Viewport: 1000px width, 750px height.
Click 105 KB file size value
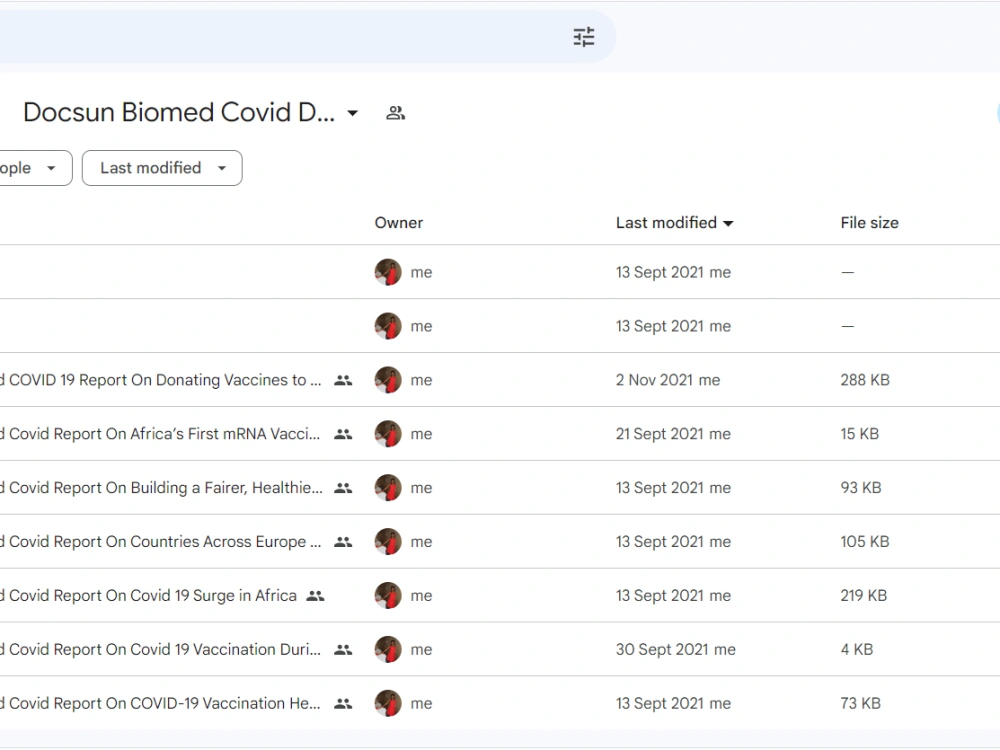(x=865, y=542)
